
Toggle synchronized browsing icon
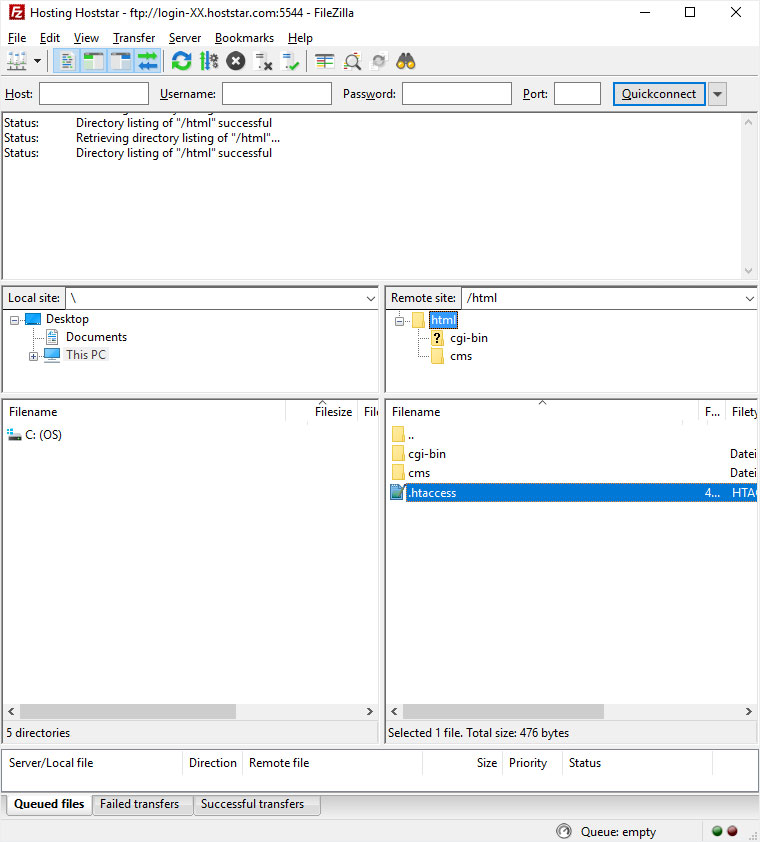click(379, 61)
